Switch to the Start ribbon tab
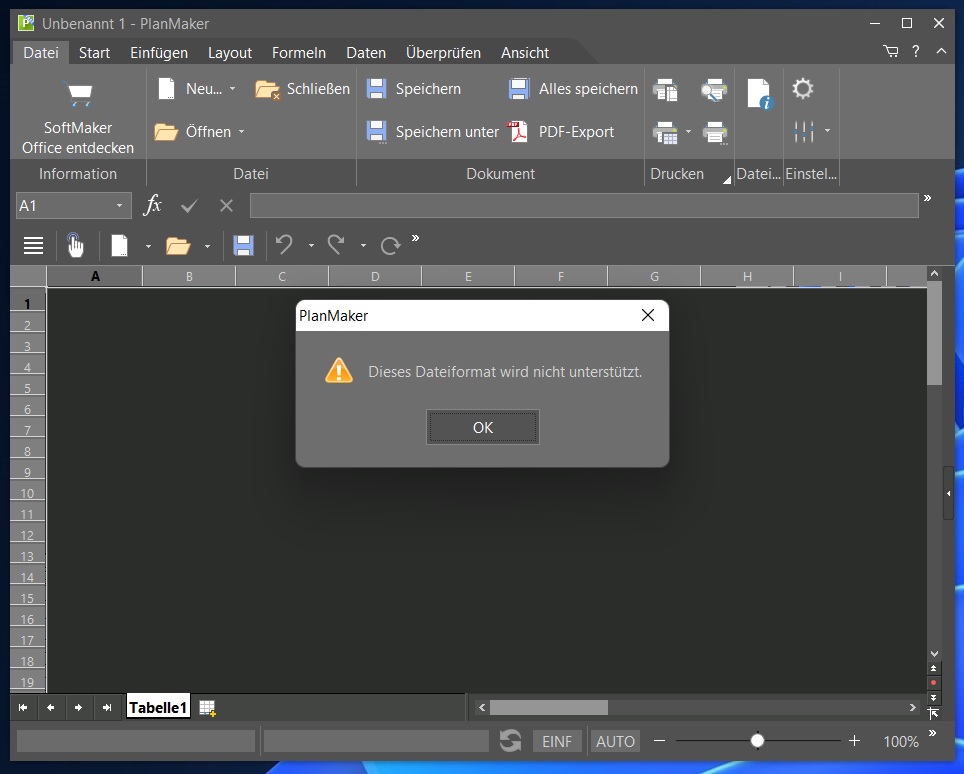The width and height of the screenshot is (964, 774). [x=94, y=53]
